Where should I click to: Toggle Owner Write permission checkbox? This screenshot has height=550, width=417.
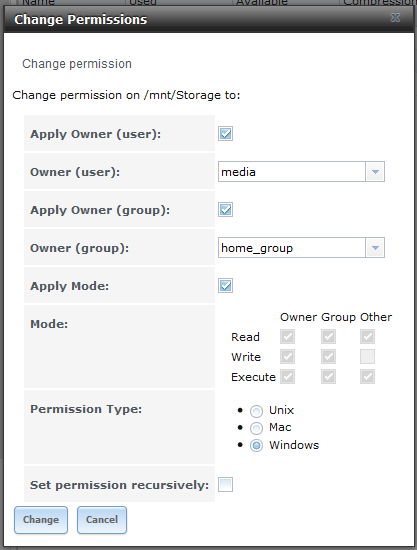coord(287,357)
